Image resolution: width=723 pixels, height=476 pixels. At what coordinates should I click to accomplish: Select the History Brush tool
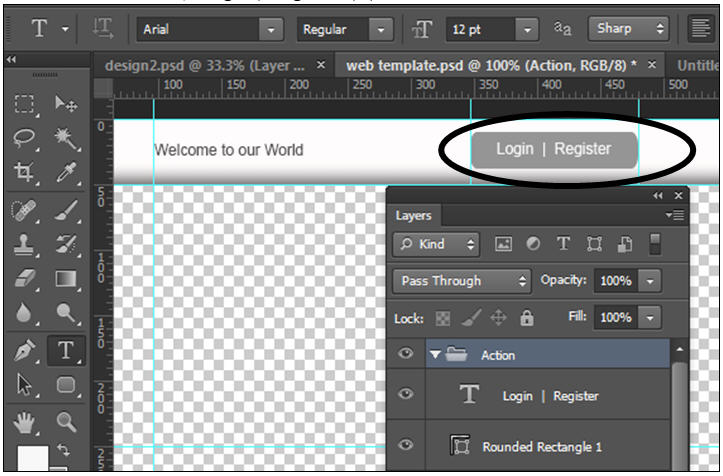click(66, 244)
